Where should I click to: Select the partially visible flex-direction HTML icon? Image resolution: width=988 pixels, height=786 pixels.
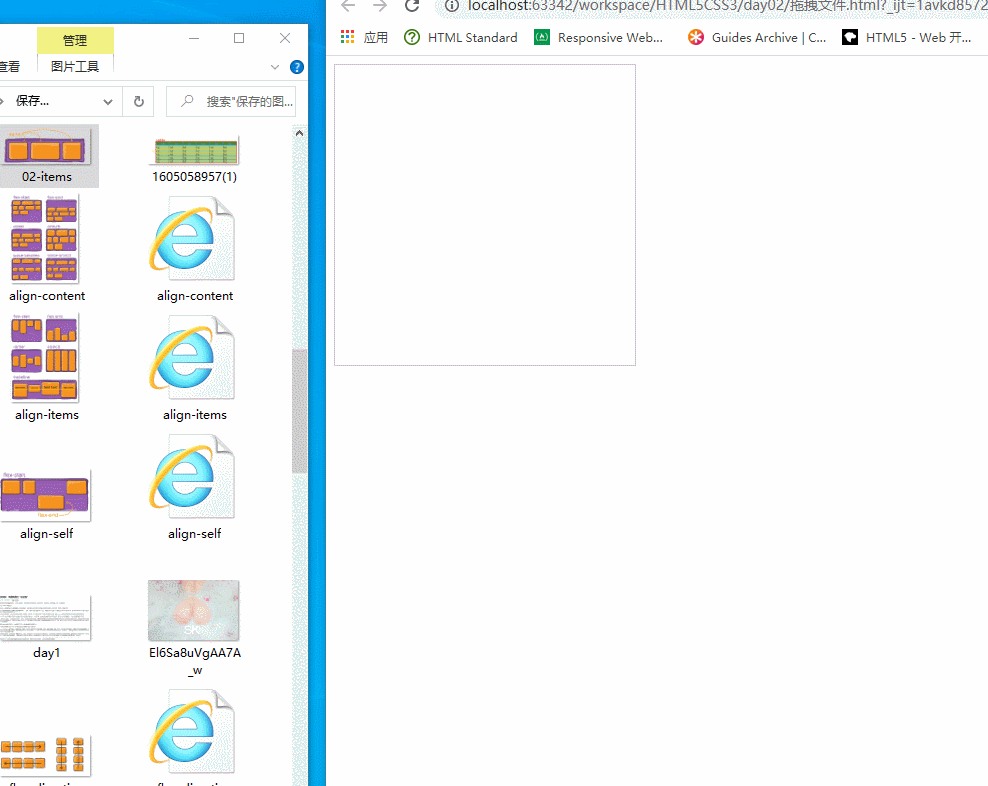tap(192, 732)
